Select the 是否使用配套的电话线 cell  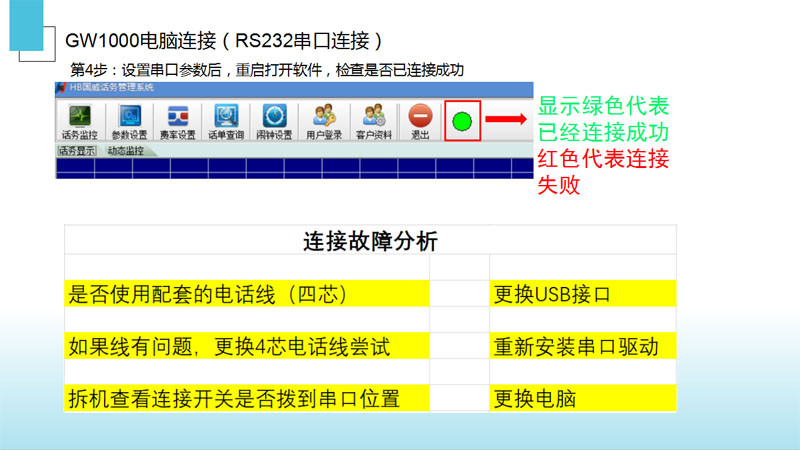point(246,294)
